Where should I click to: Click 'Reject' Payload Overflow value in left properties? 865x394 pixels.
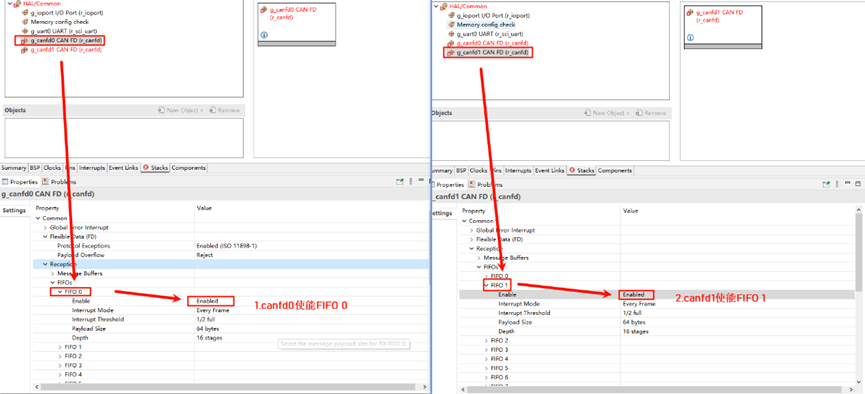pos(205,255)
